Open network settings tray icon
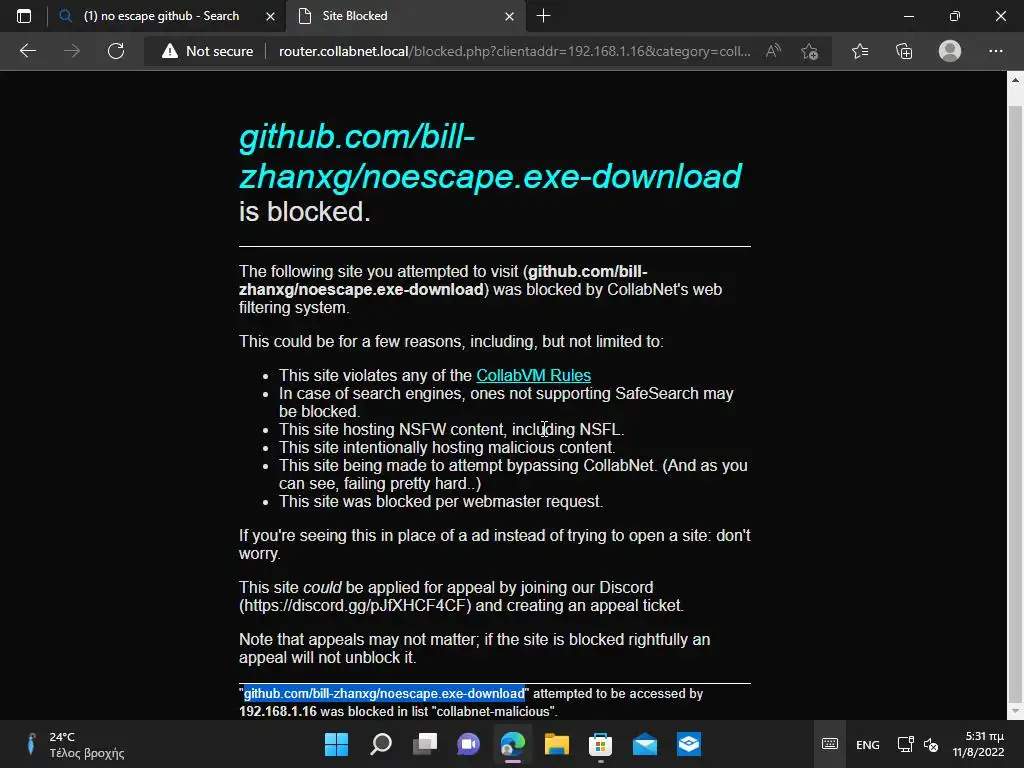The height and width of the screenshot is (768, 1024). point(905,744)
